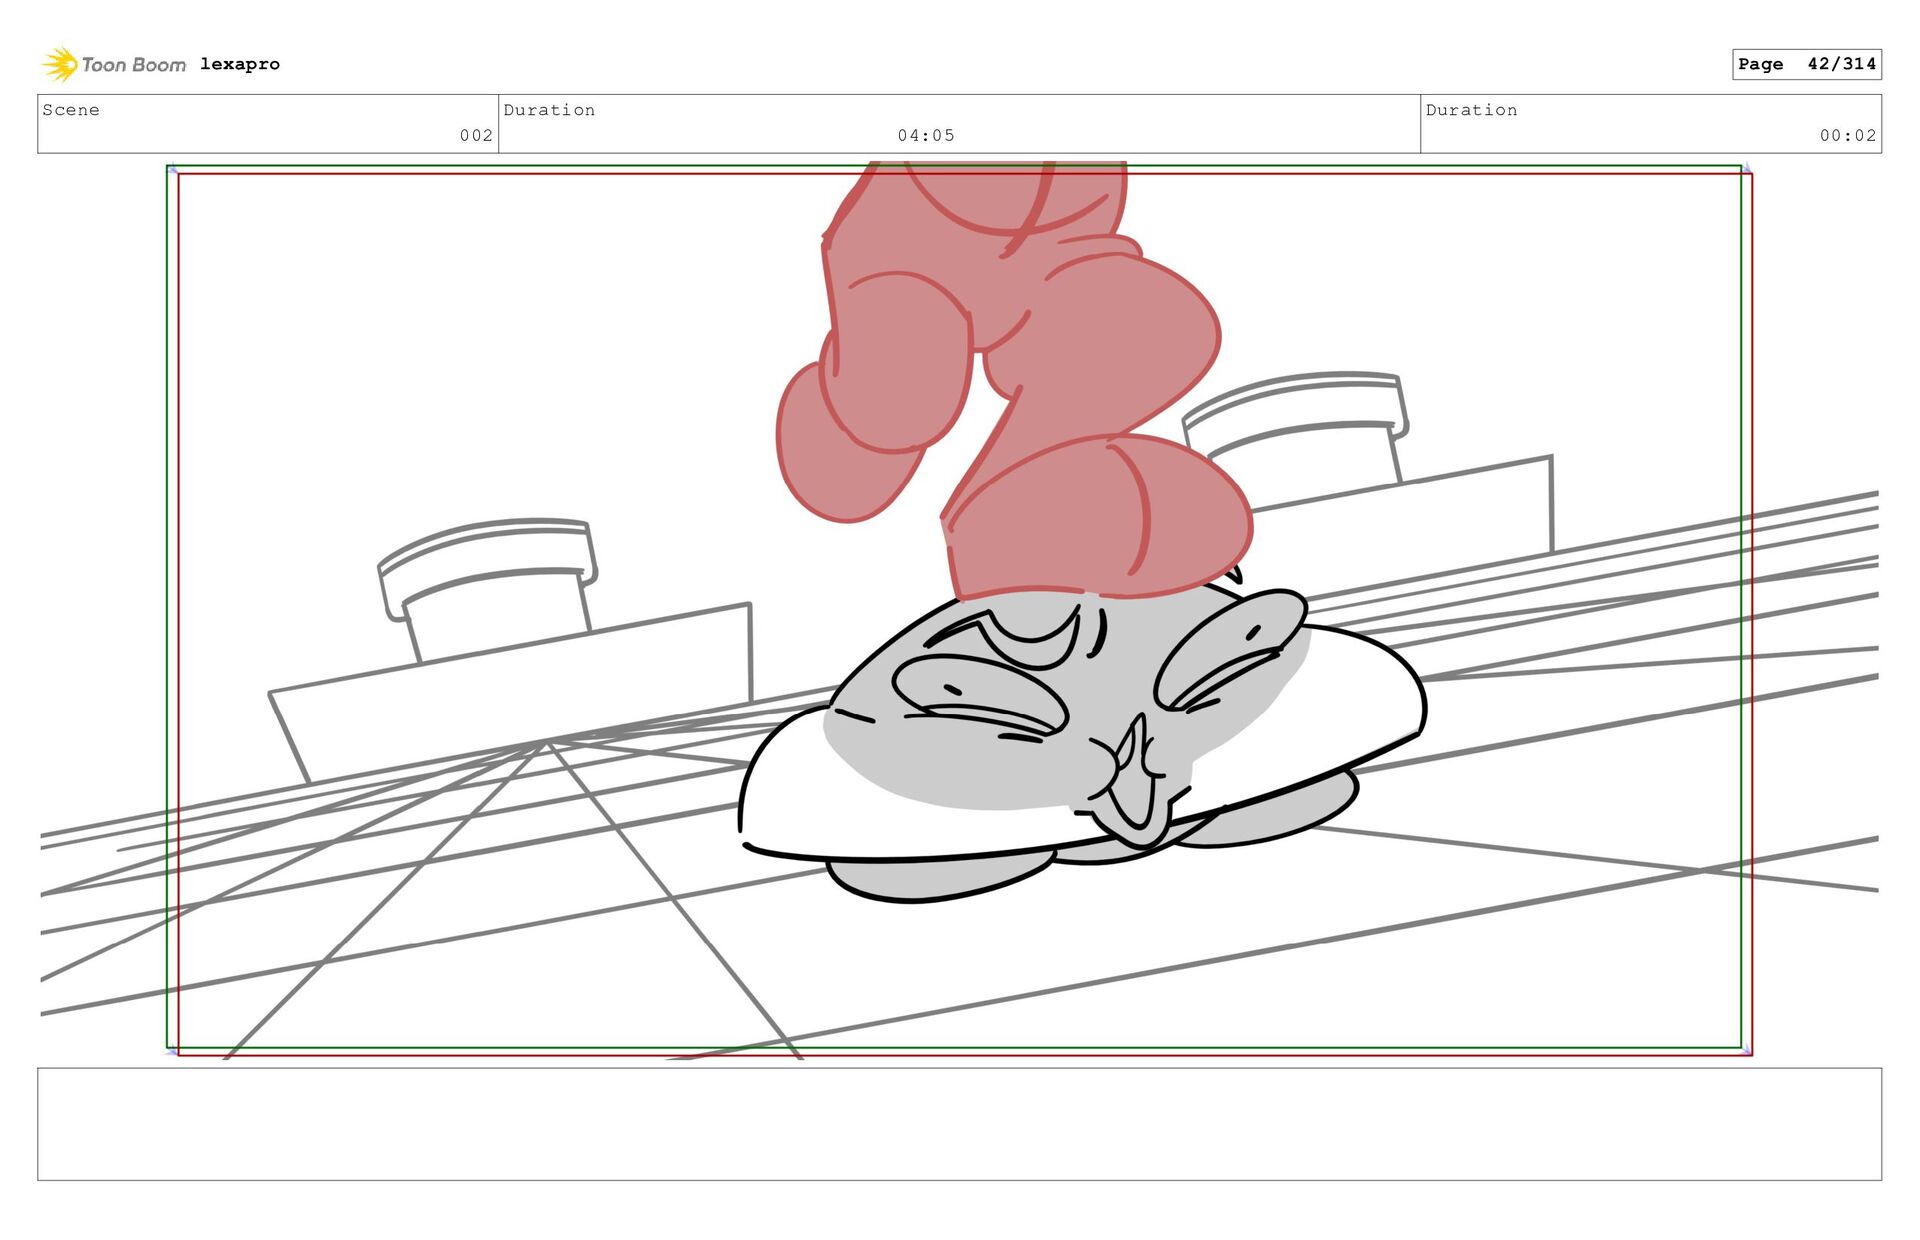
Task: Select the project name 'lexapro'
Action: pyautogui.click(x=240, y=64)
